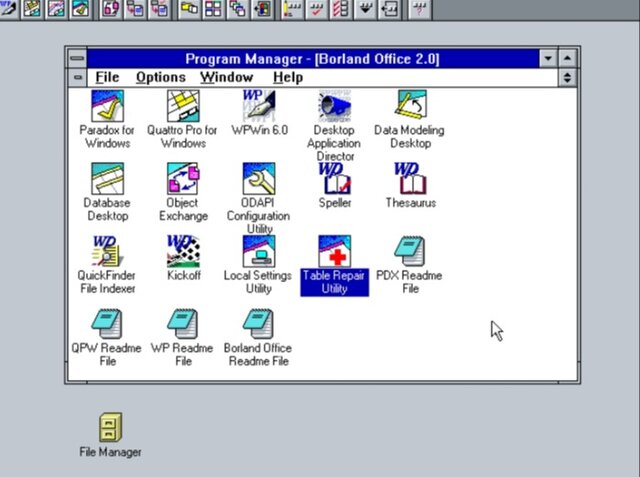Select QuickFinder File Indexer icon
Screen dimensions: 640x477
tap(107, 251)
